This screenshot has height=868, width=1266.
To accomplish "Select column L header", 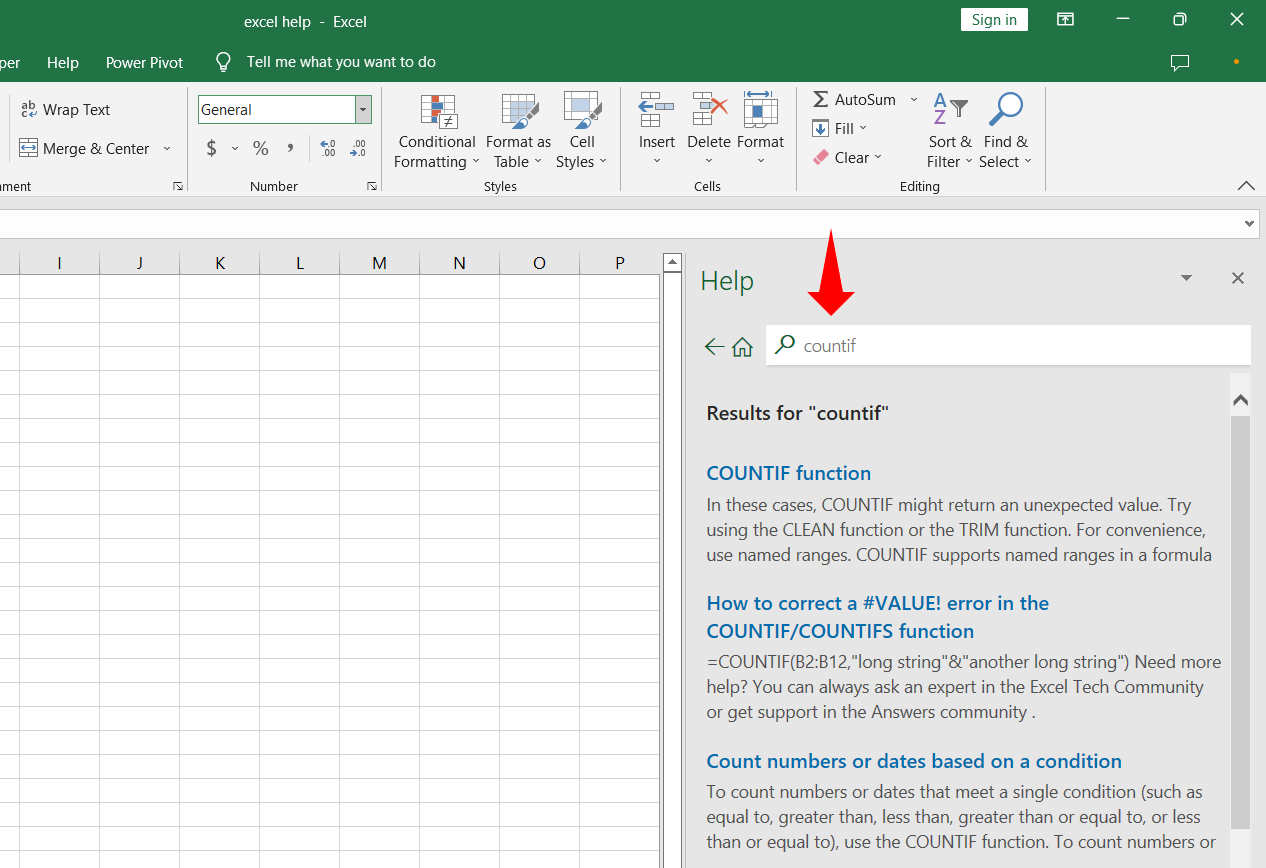I will pyautogui.click(x=299, y=263).
